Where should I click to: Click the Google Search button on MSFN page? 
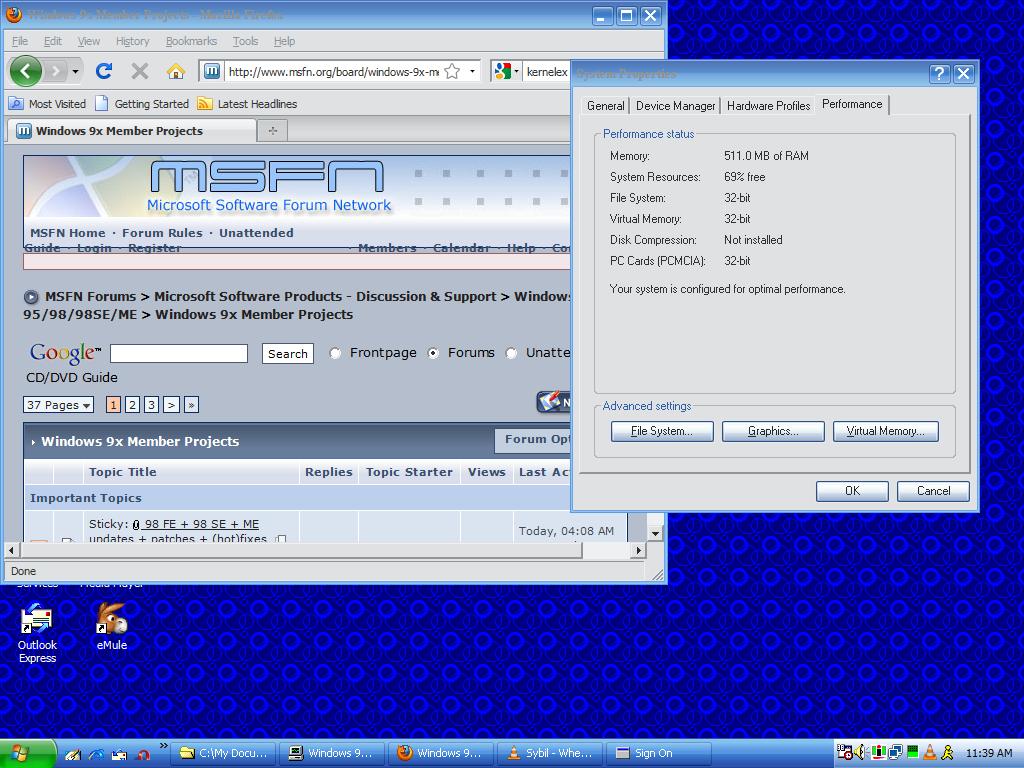click(287, 354)
